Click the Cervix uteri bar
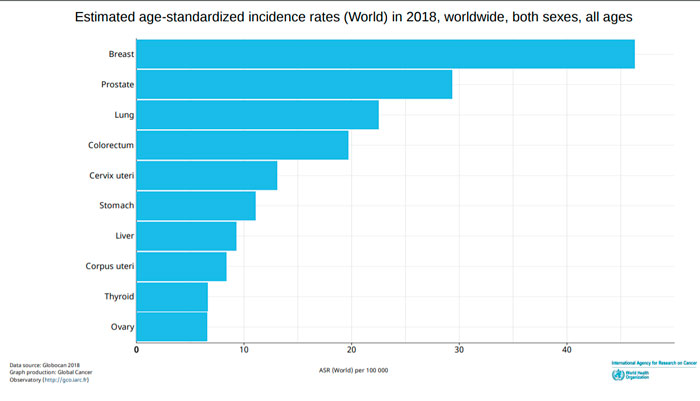Viewport: 700px width, 401px height. [207, 175]
